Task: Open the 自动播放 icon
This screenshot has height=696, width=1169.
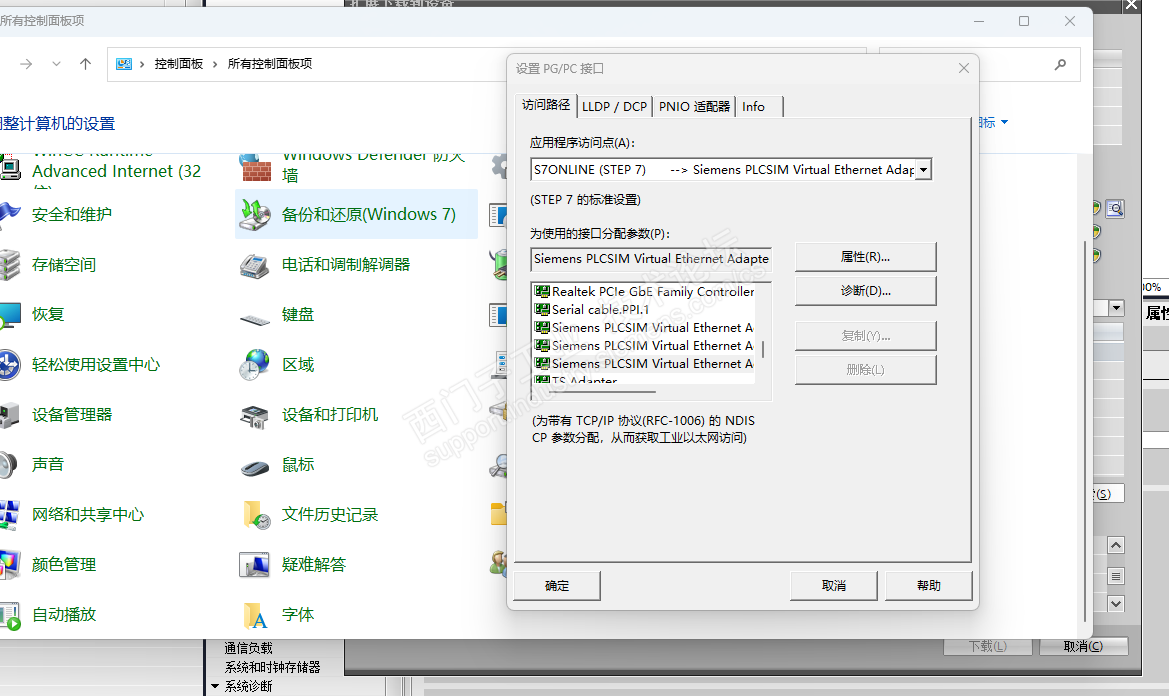Action: coord(10,615)
